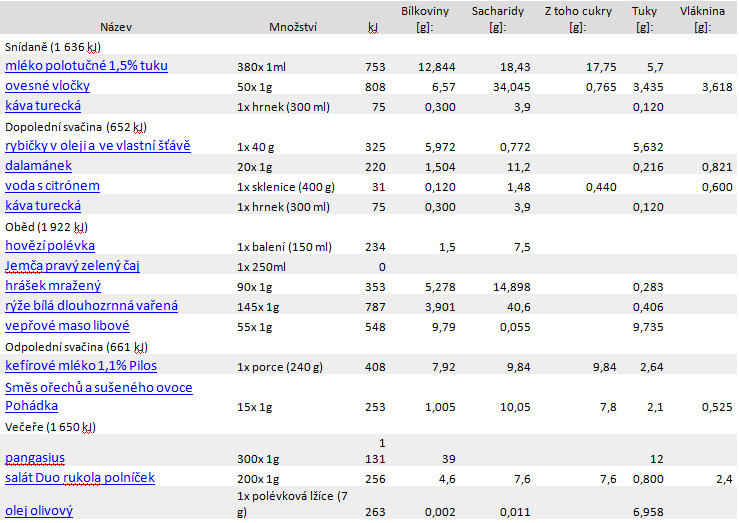Open káva turecká link under Dopolední svačina
Screen dimensions: 739x523
point(43,206)
